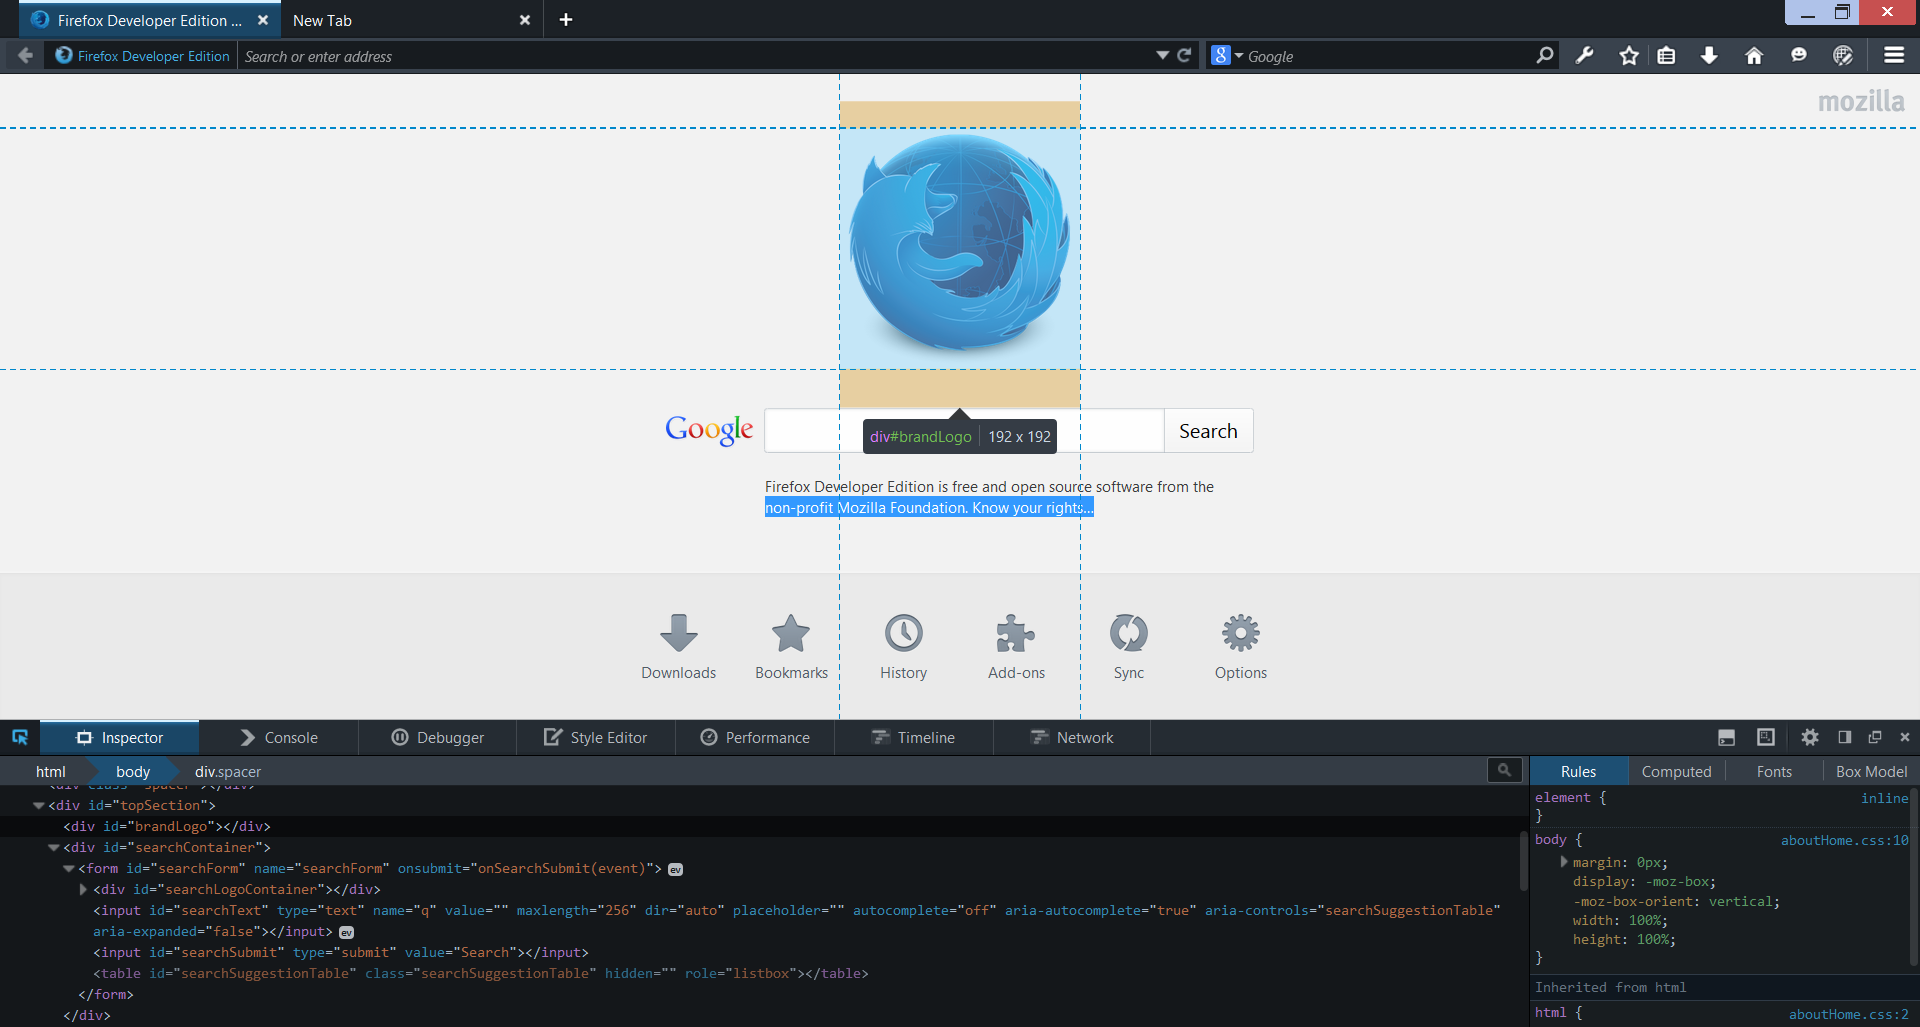Open the Style Editor panel

pyautogui.click(x=596, y=738)
